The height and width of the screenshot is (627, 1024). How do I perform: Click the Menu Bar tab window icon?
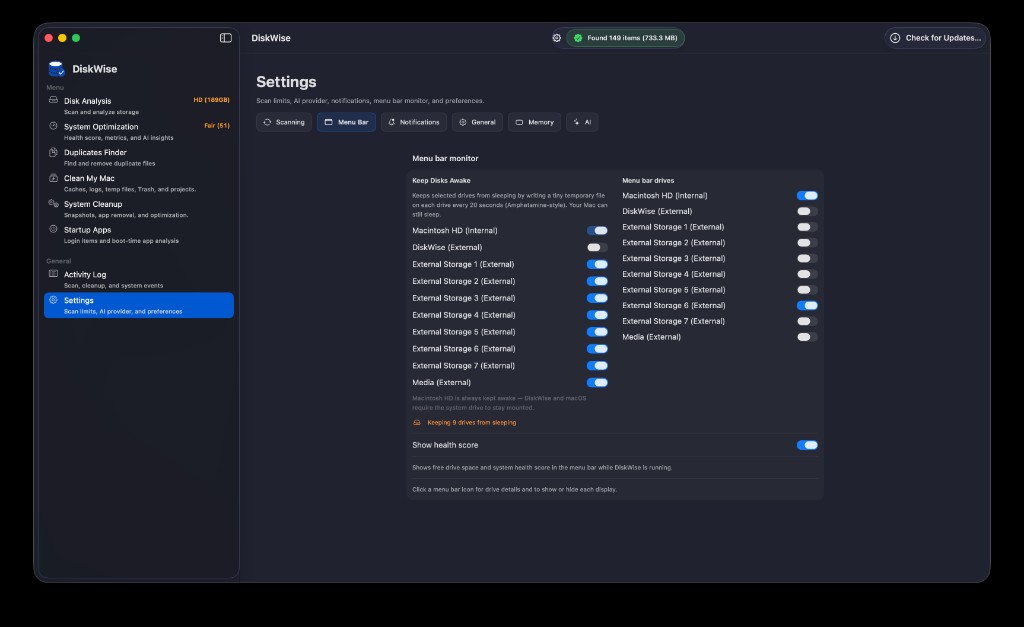[x=328, y=122]
